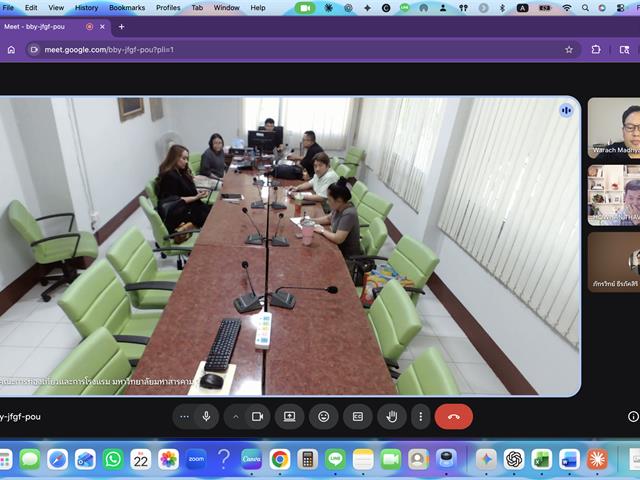
Task: Open Notes from the Dock
Action: pyautogui.click(x=363, y=460)
